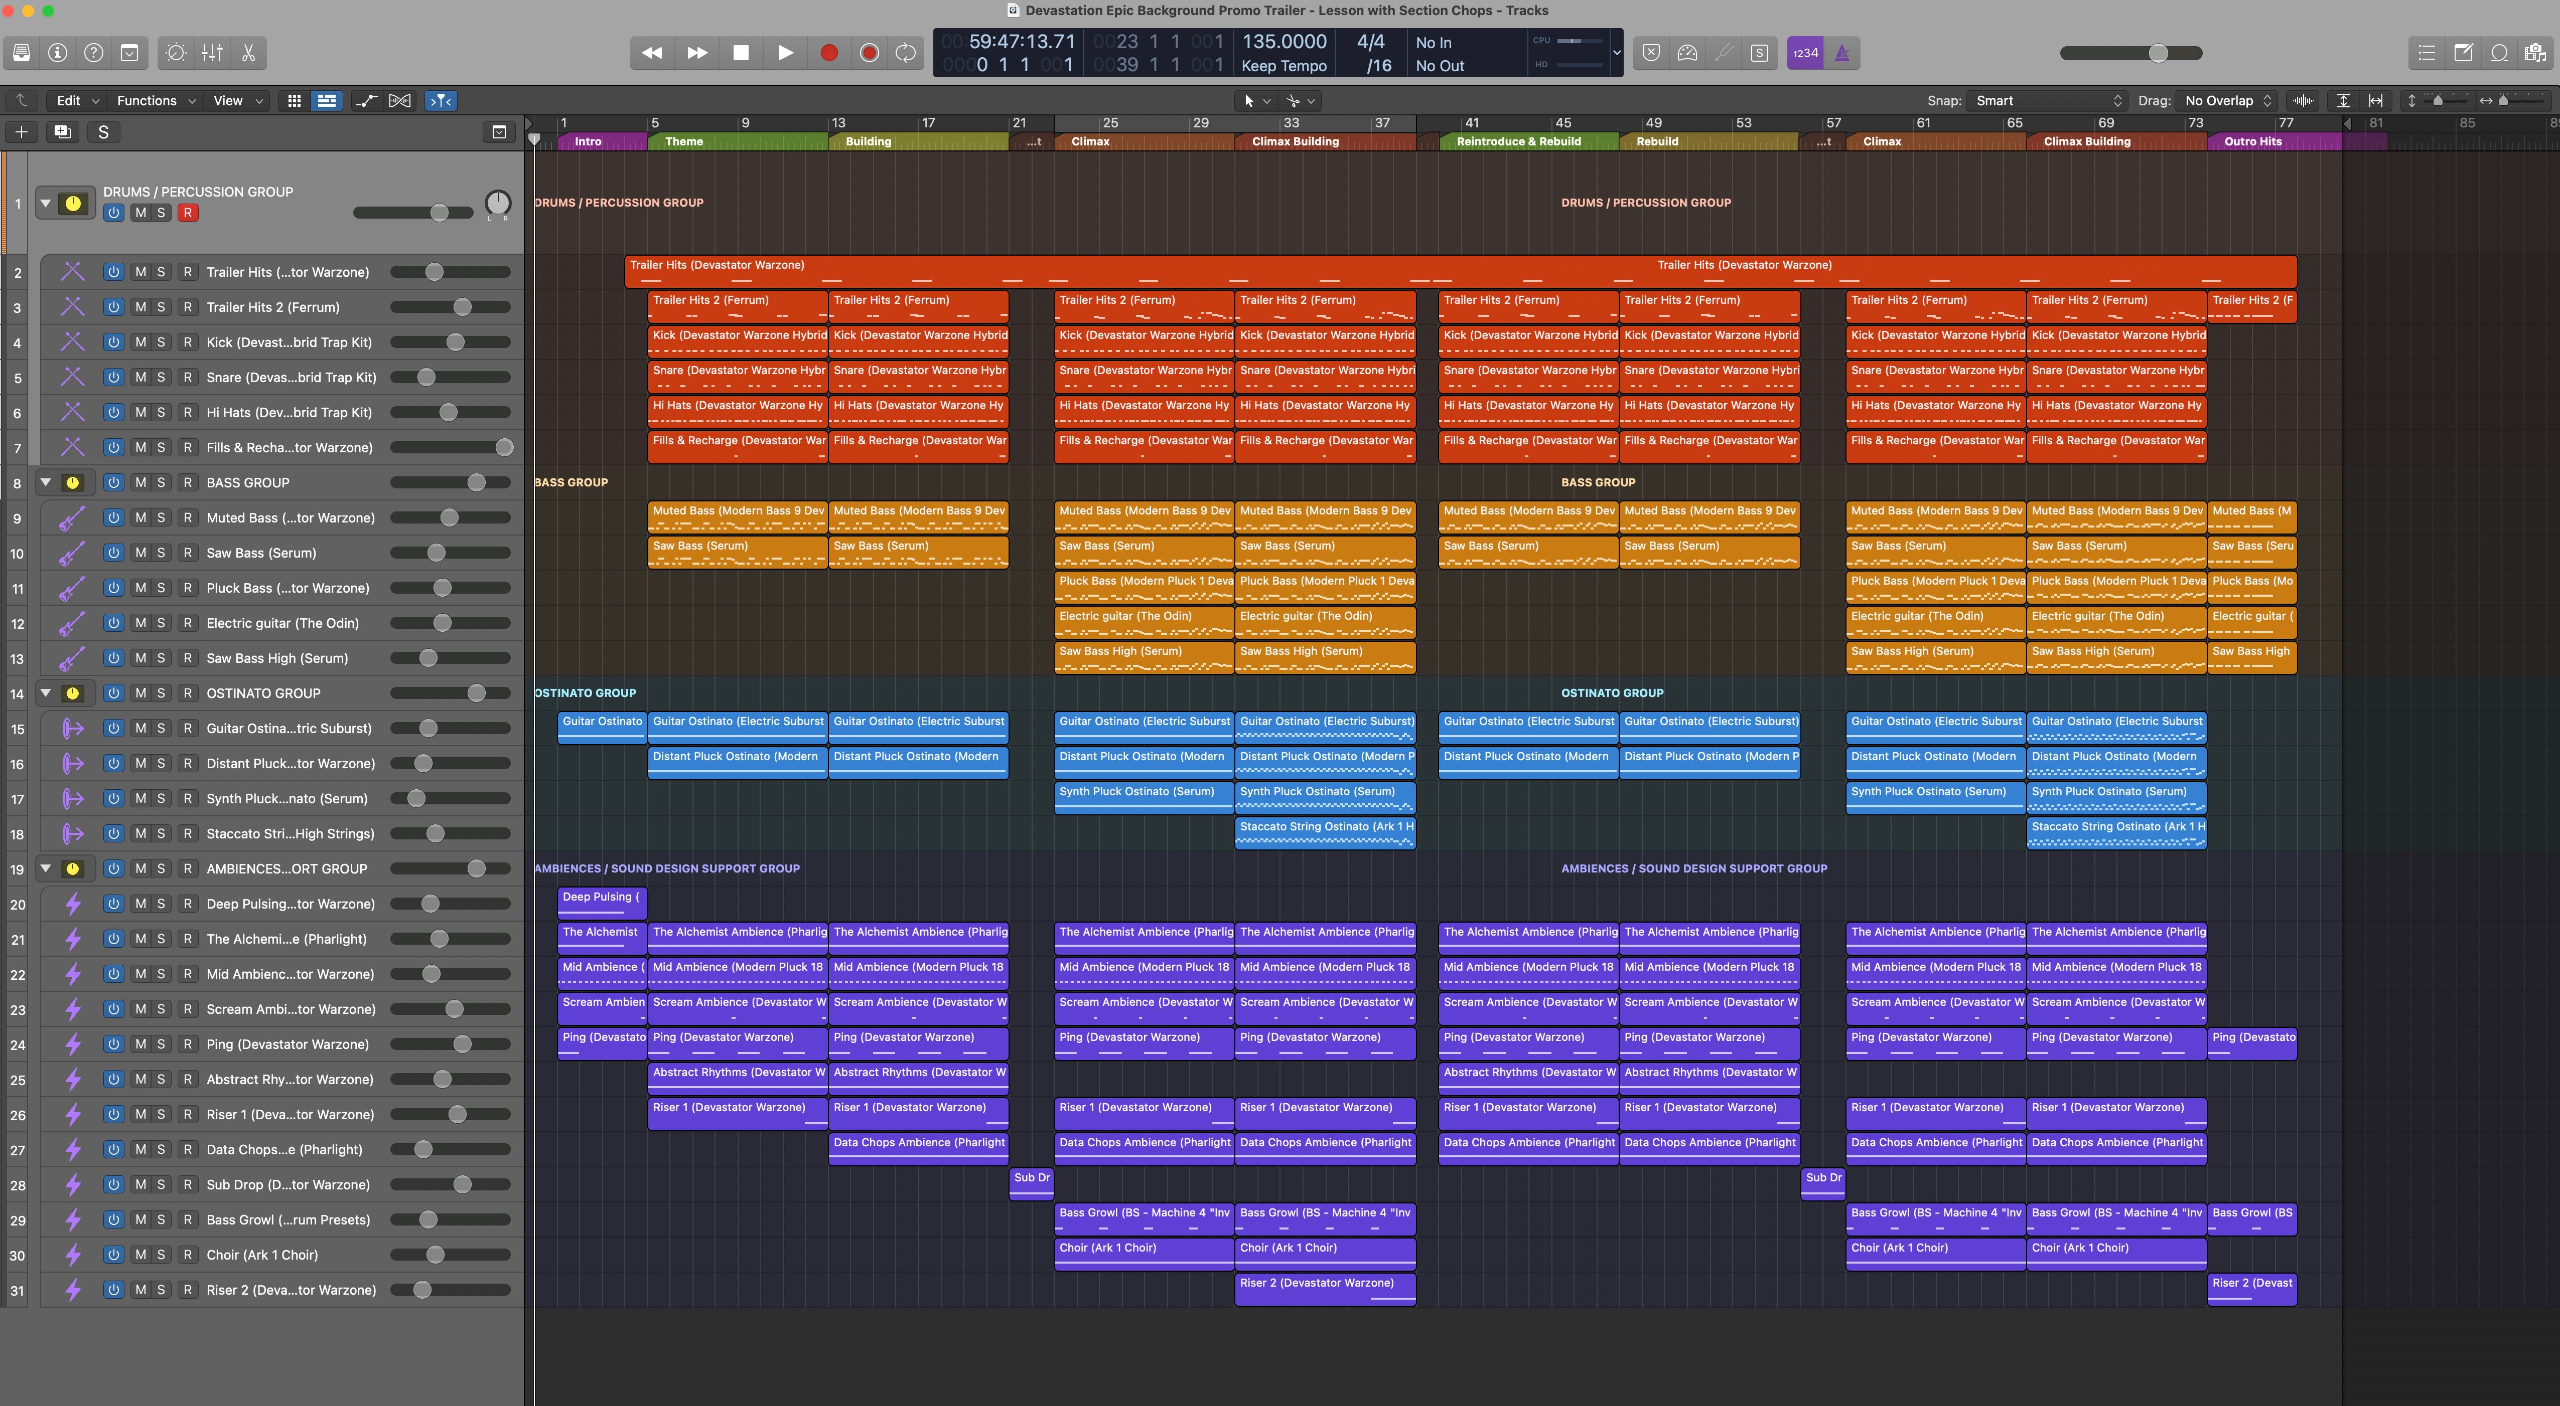This screenshot has width=2560, height=1406.
Task: Click the Scissors editors icon
Action: click(248, 53)
